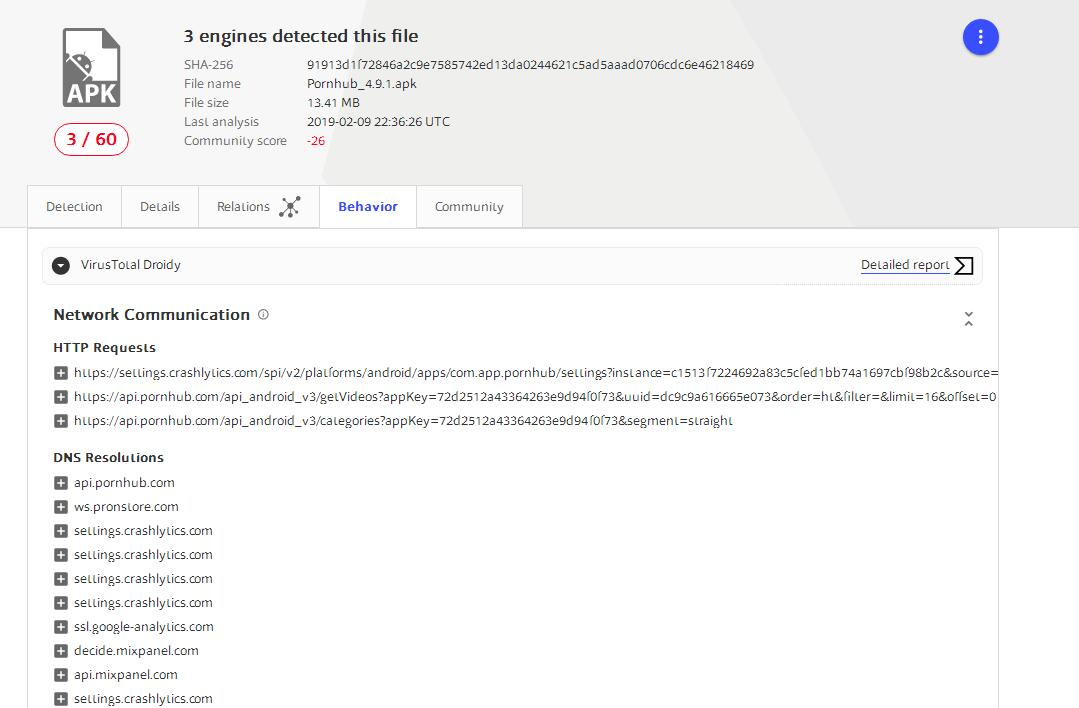Viewport: 1079px width, 708px height.
Task: Expand the getVideos api.pornhub.com HTTP request
Action: tap(61, 397)
